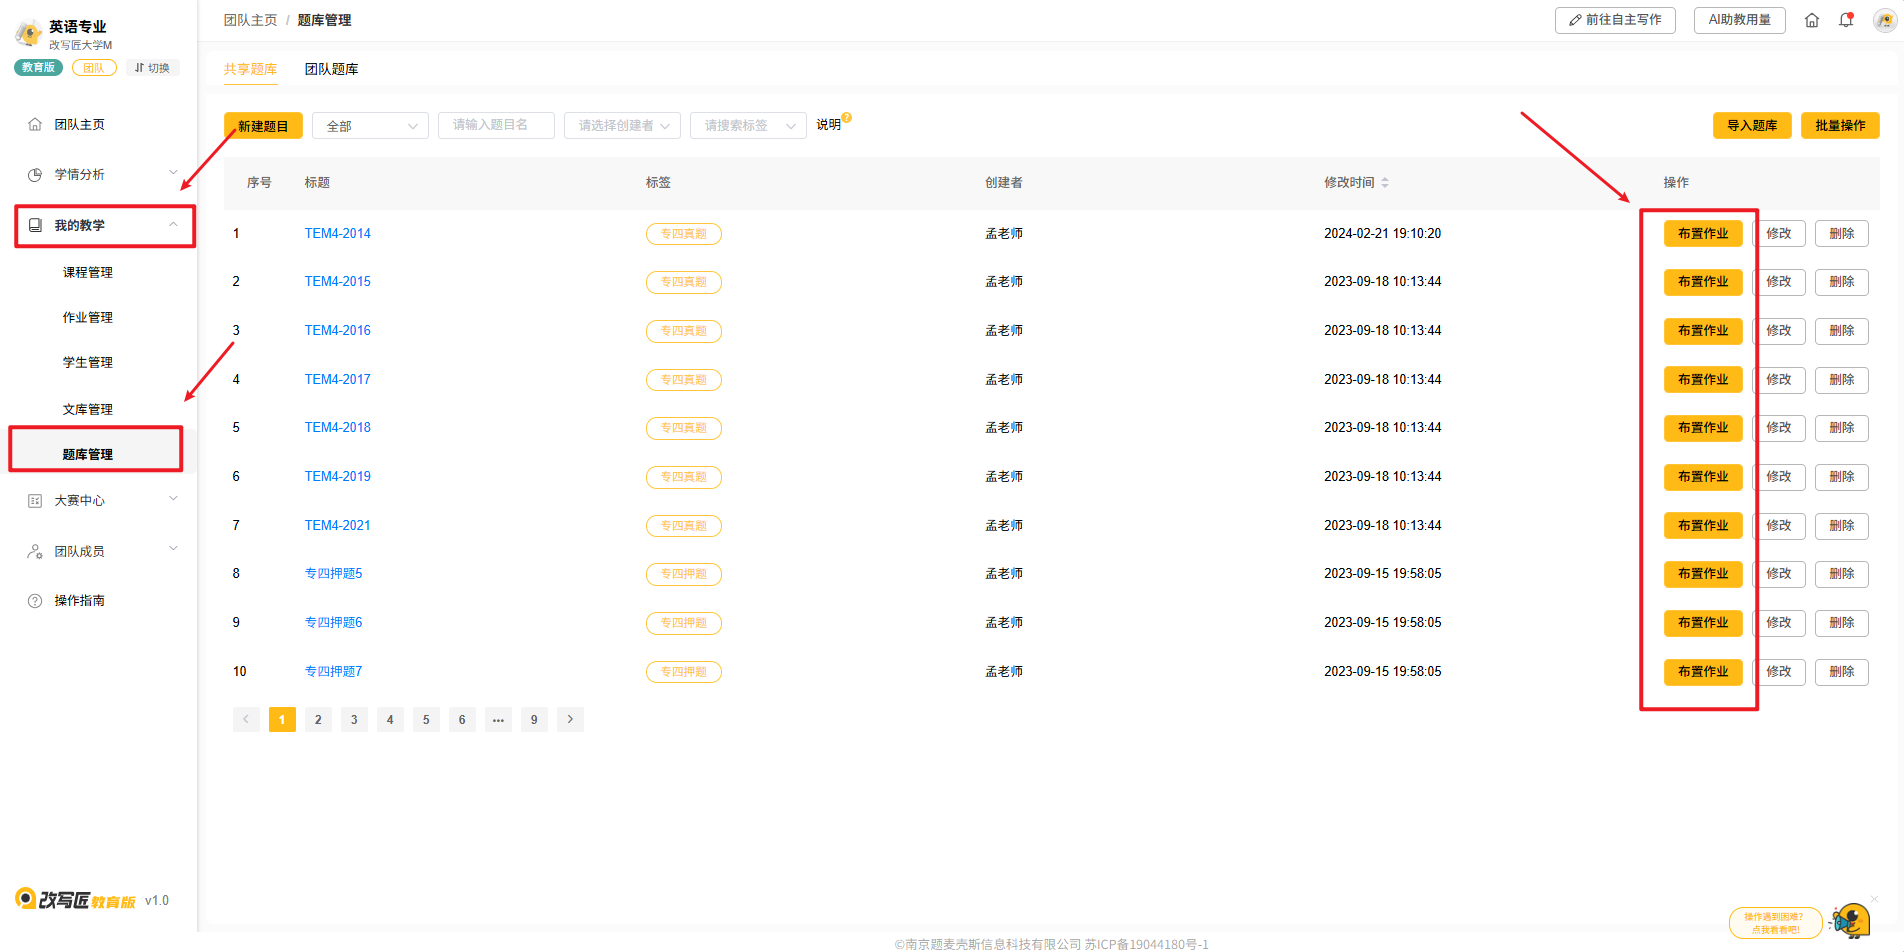
Task: Click the help icon beside 说明
Action: (x=847, y=118)
